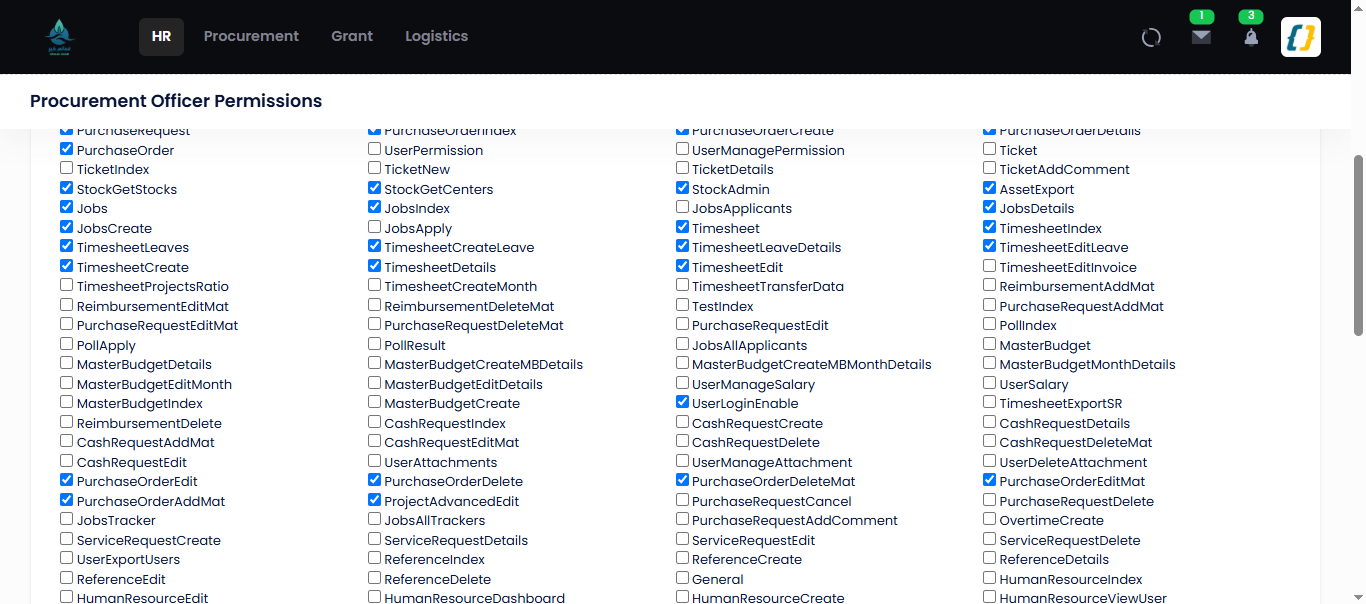Disable the PurchaseOrderDeleteMat checkbox
Viewport: 1366px width, 604px height.
pyautogui.click(x=683, y=480)
